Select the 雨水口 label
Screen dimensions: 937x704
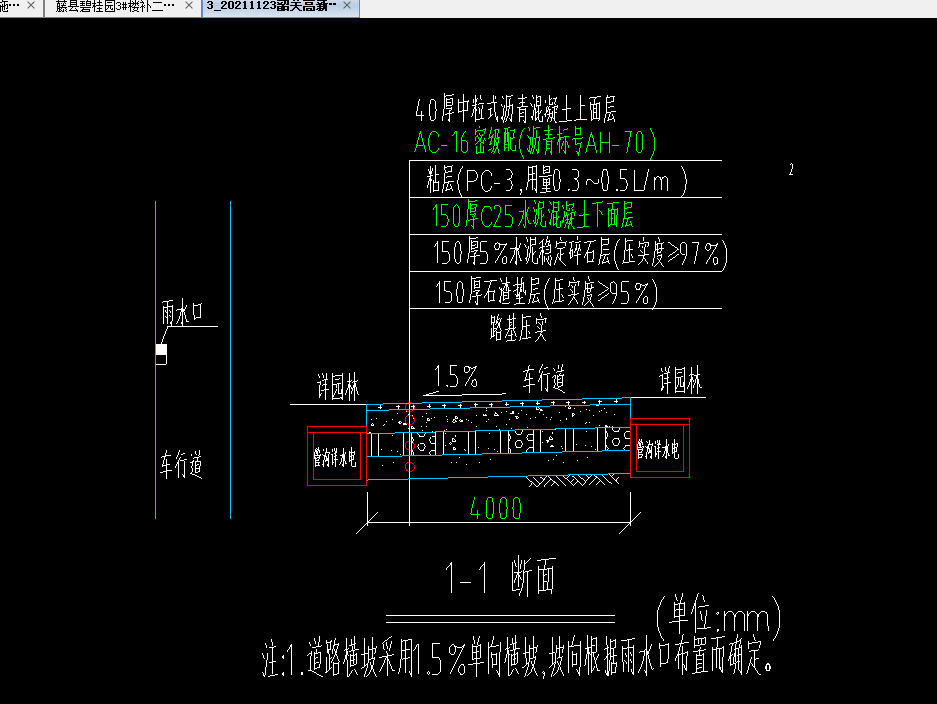click(182, 313)
